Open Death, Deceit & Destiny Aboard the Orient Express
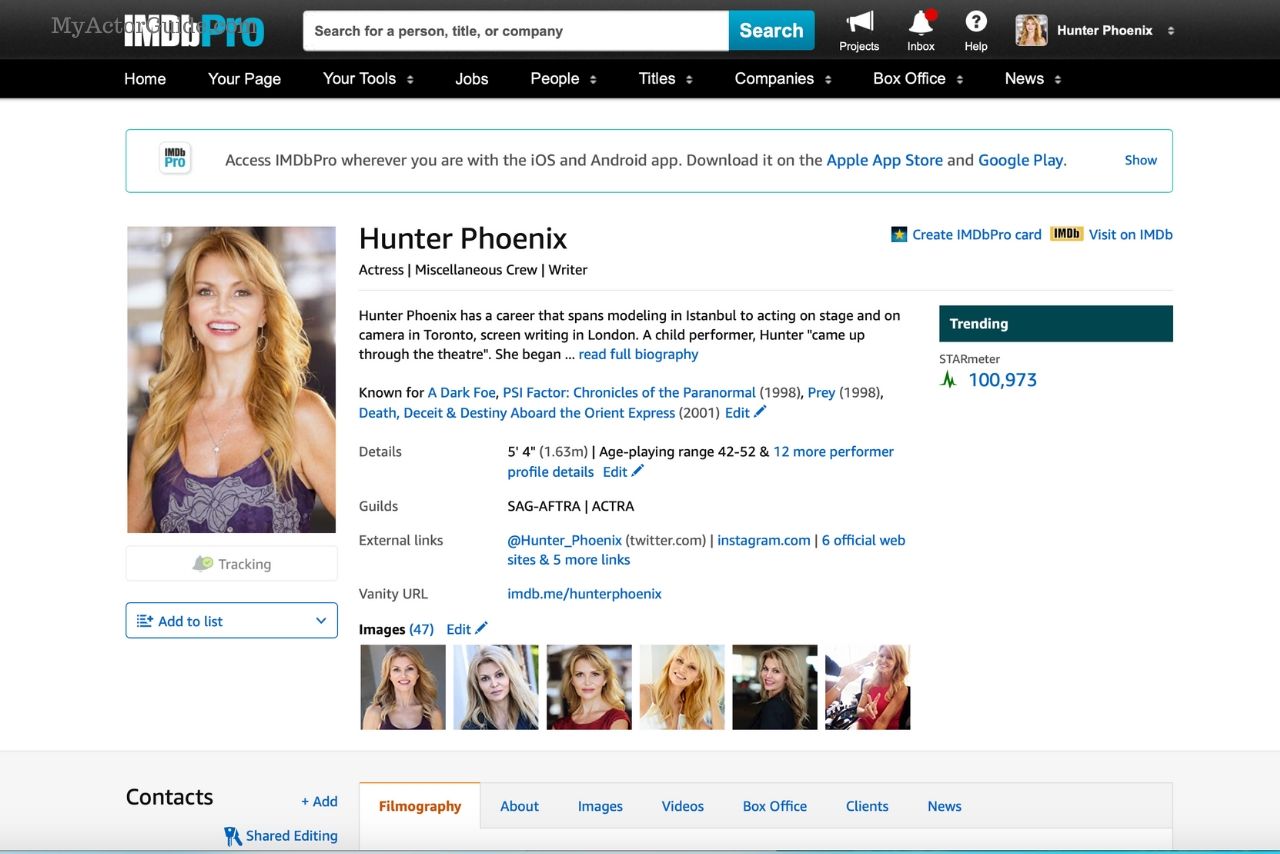1280x854 pixels. click(517, 412)
